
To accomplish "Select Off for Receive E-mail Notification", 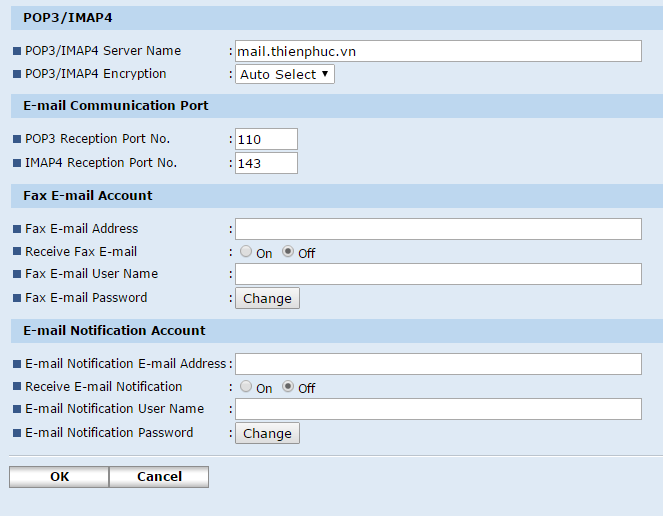I will point(288,387).
